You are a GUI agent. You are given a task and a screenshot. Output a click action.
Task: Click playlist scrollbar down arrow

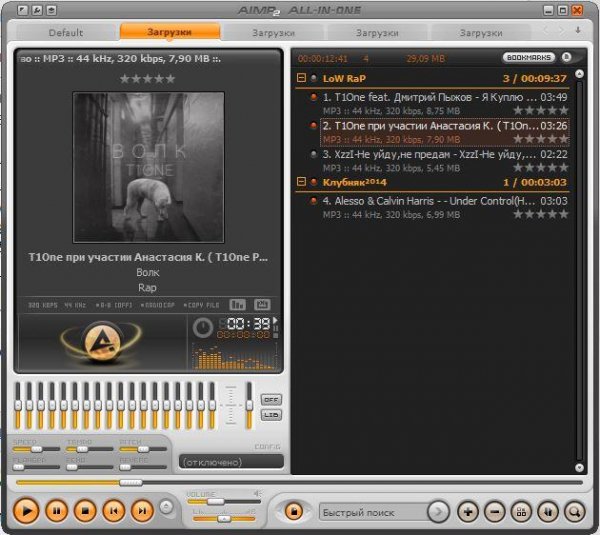(x=579, y=467)
